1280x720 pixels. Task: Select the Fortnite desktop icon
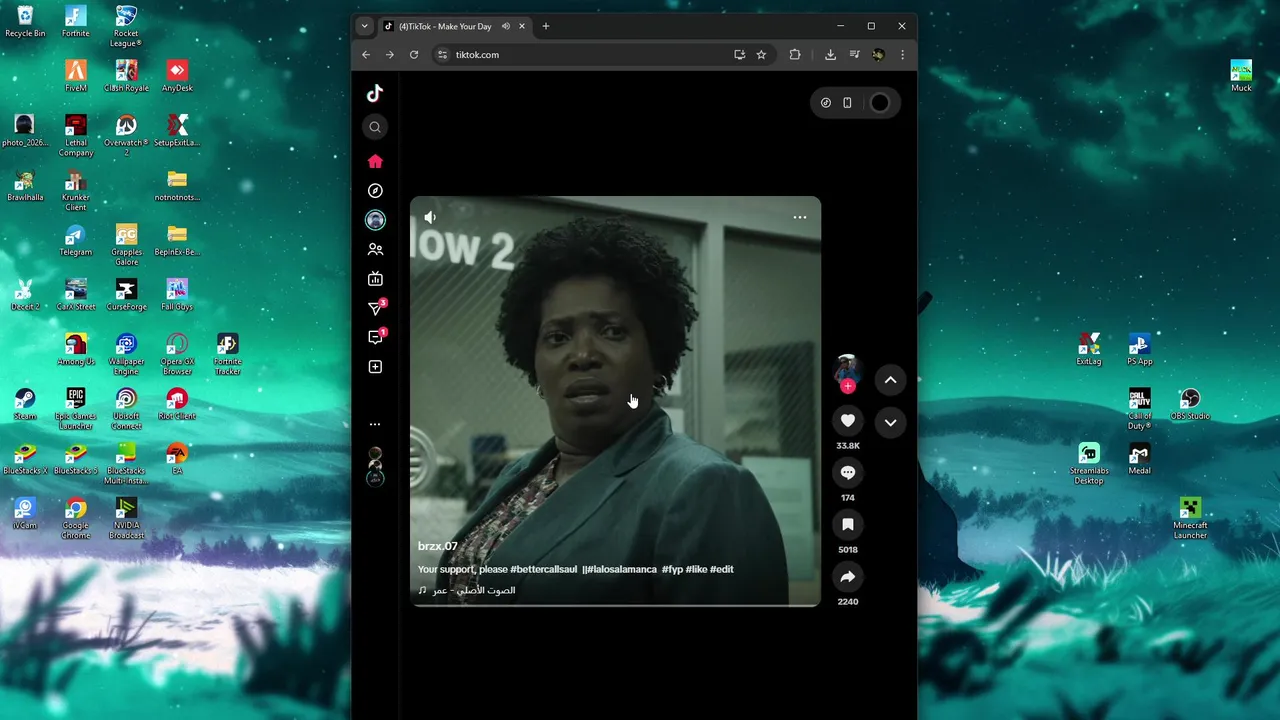click(x=76, y=21)
